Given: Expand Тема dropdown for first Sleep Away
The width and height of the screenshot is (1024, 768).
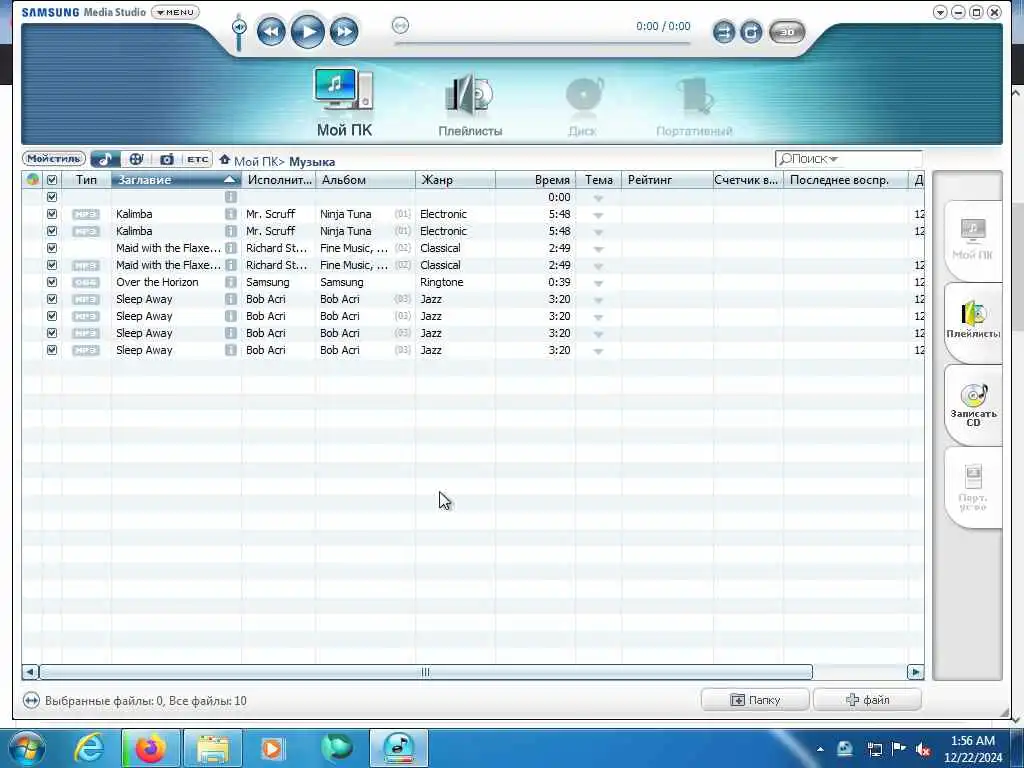Looking at the screenshot, I should [x=598, y=300].
